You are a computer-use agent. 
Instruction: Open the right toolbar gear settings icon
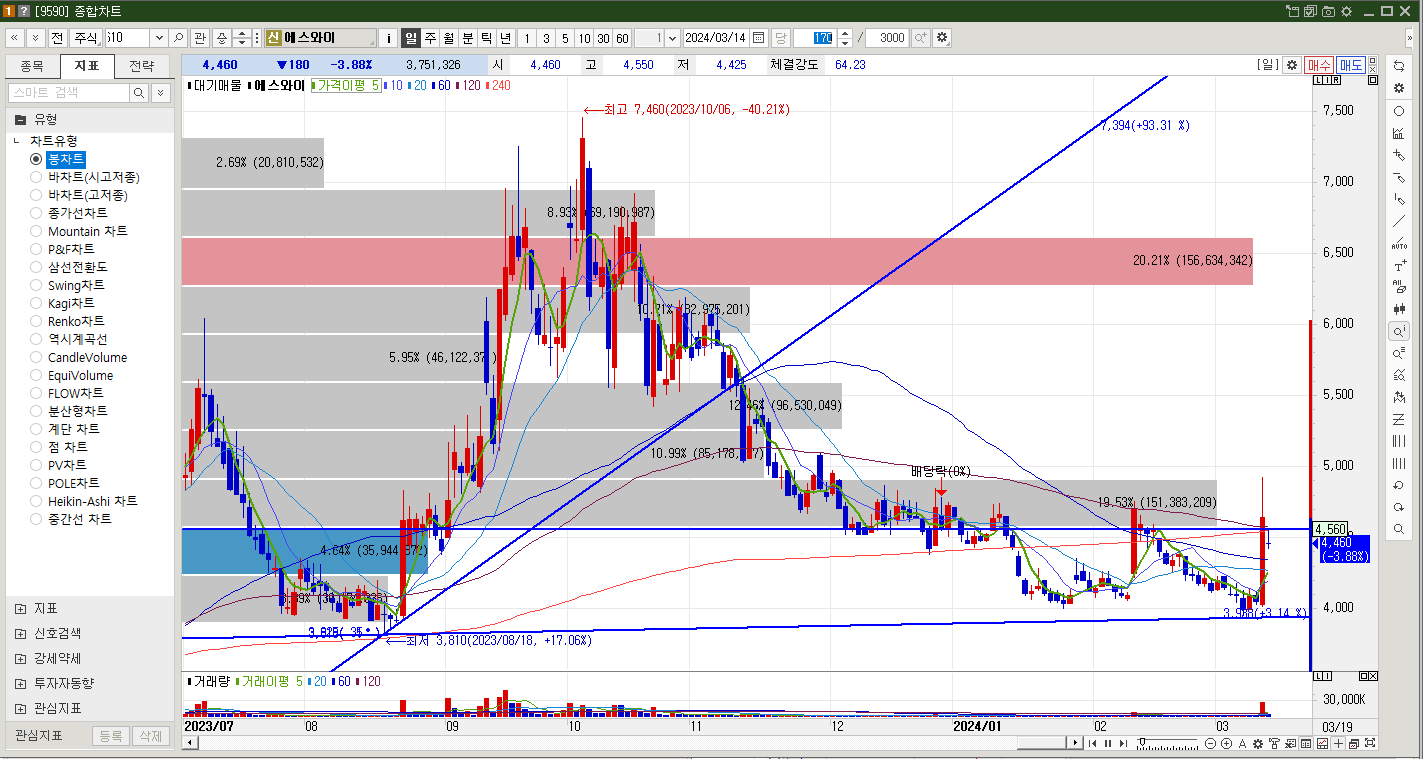[1399, 88]
